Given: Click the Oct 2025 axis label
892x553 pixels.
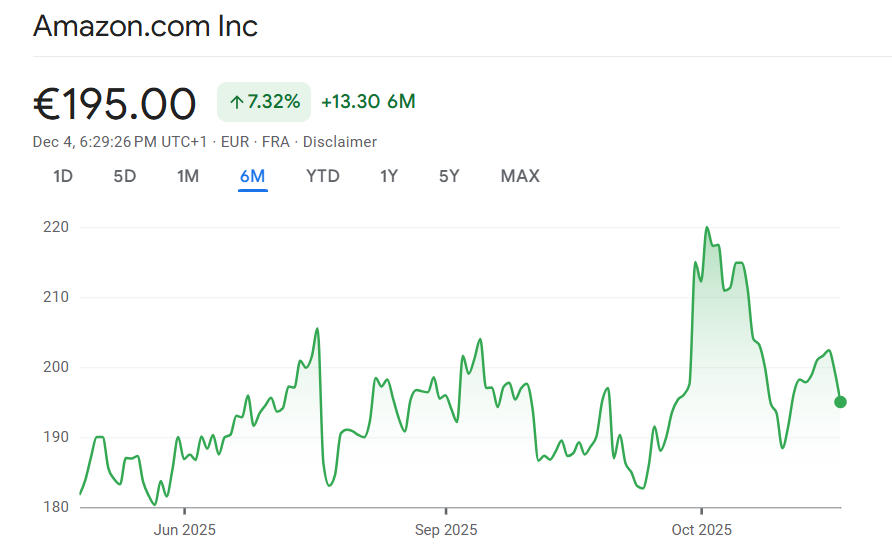Looking at the screenshot, I should click(x=702, y=530).
